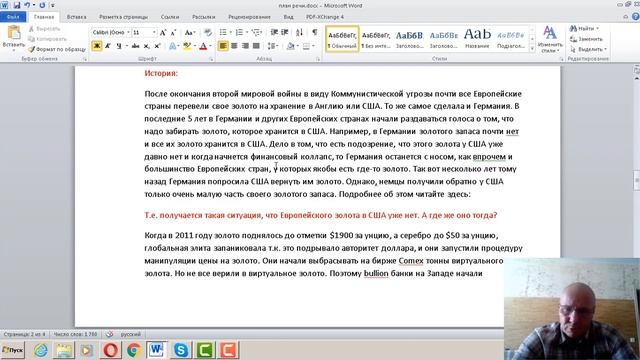Click Копировать (copy) in the clipboard group
The width and height of the screenshot is (640, 360).
(x=47, y=39)
